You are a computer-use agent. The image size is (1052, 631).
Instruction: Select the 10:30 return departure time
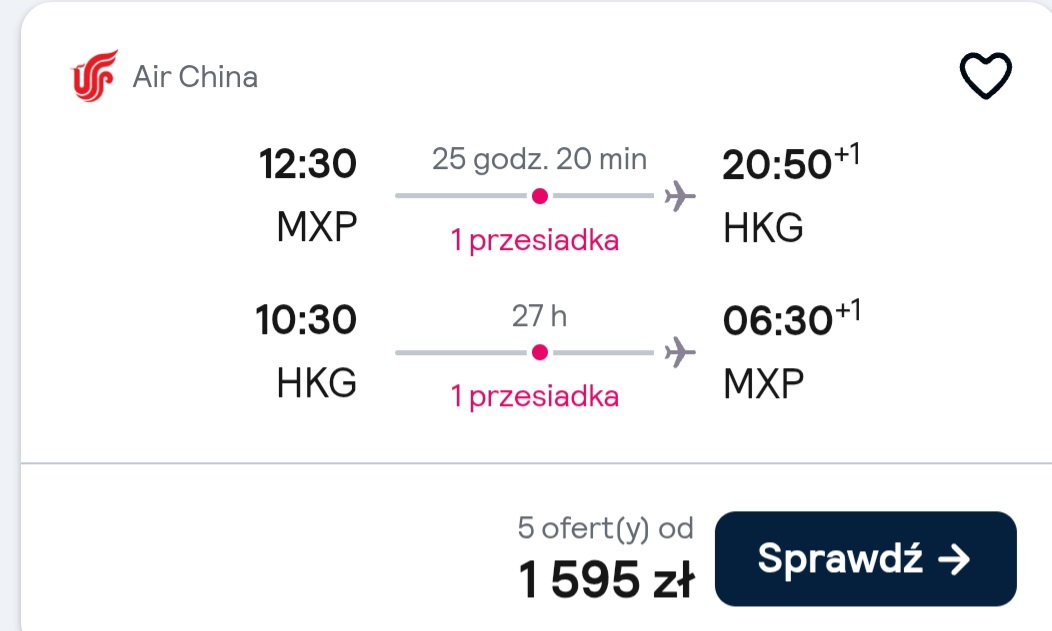click(306, 320)
